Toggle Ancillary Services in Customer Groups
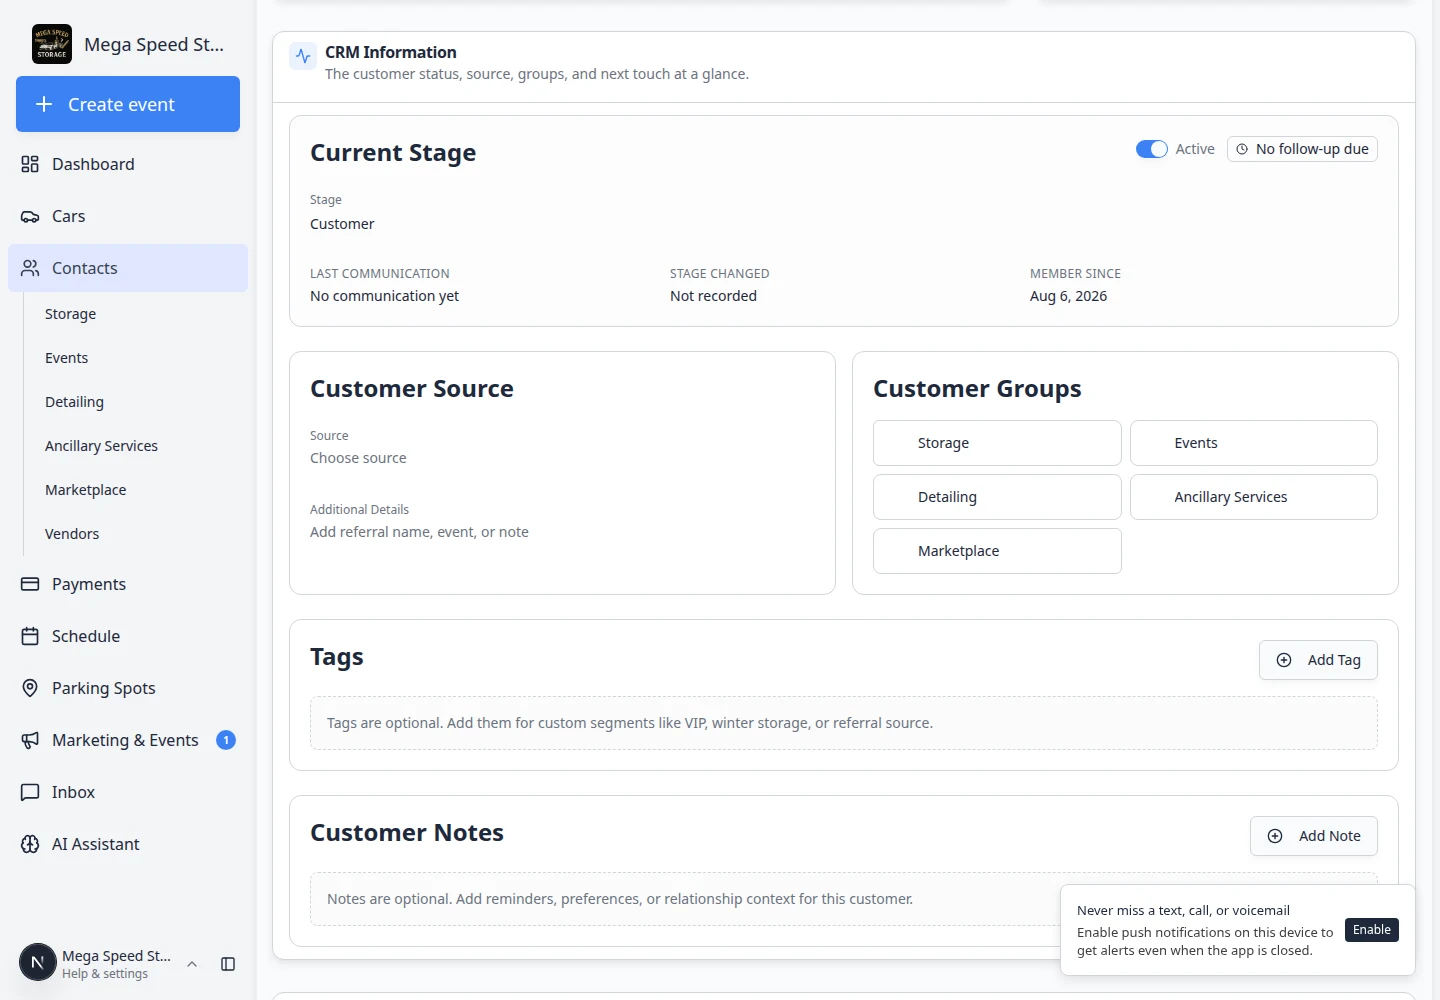Image resolution: width=1440 pixels, height=1000 pixels. click(1254, 497)
